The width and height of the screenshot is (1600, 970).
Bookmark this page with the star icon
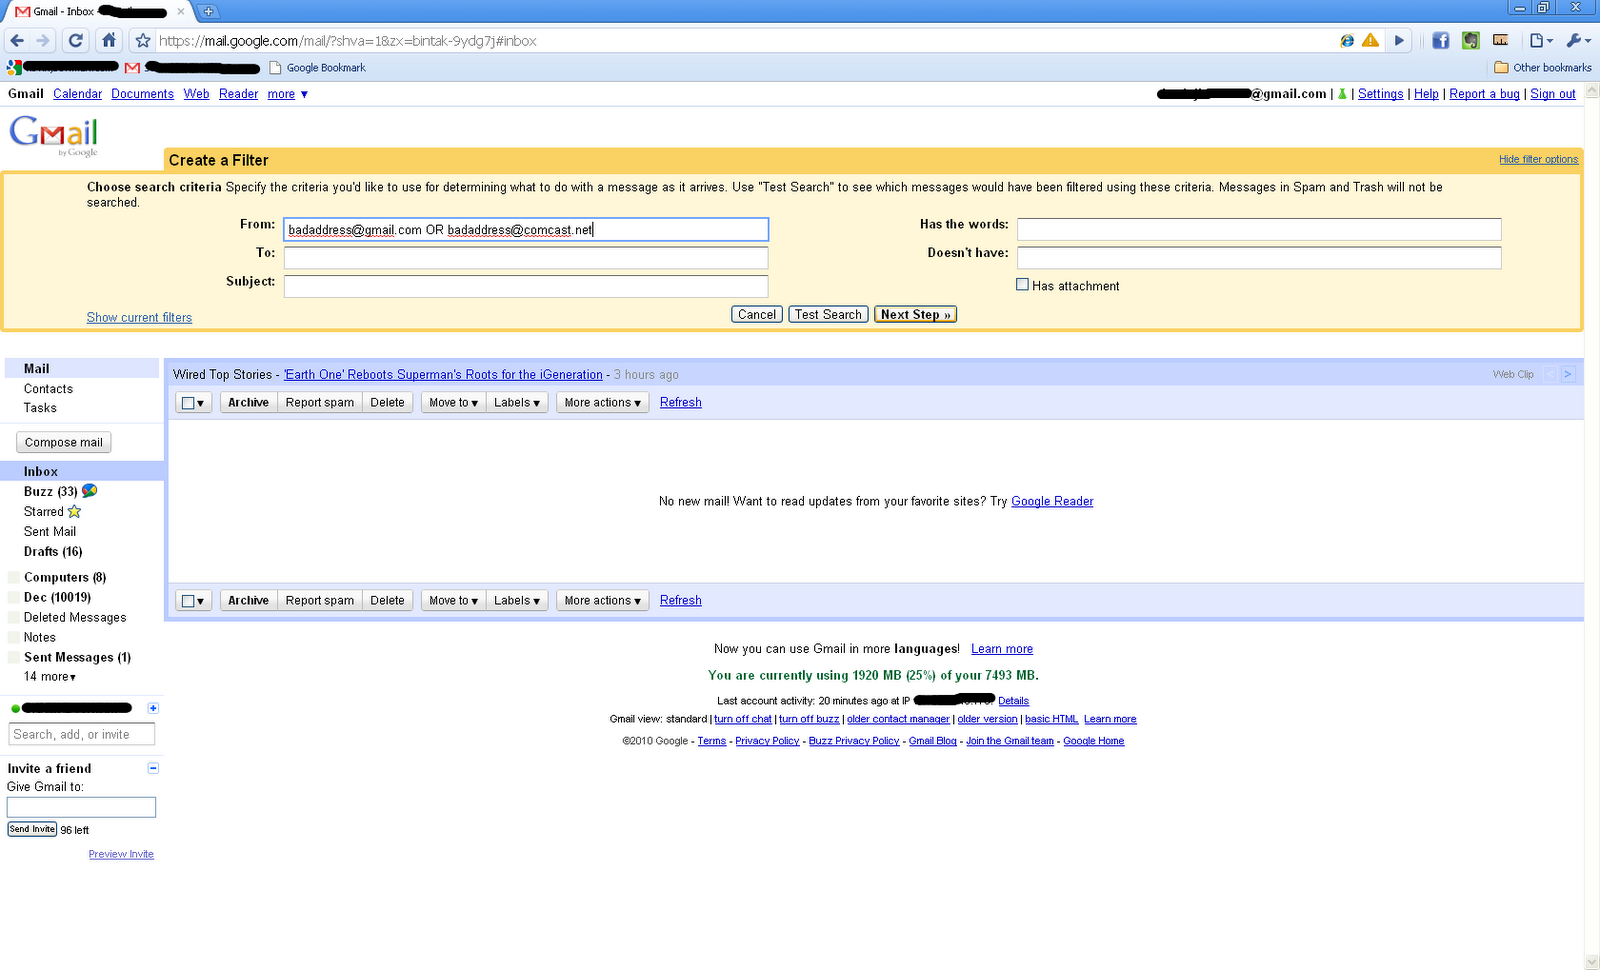pos(143,41)
